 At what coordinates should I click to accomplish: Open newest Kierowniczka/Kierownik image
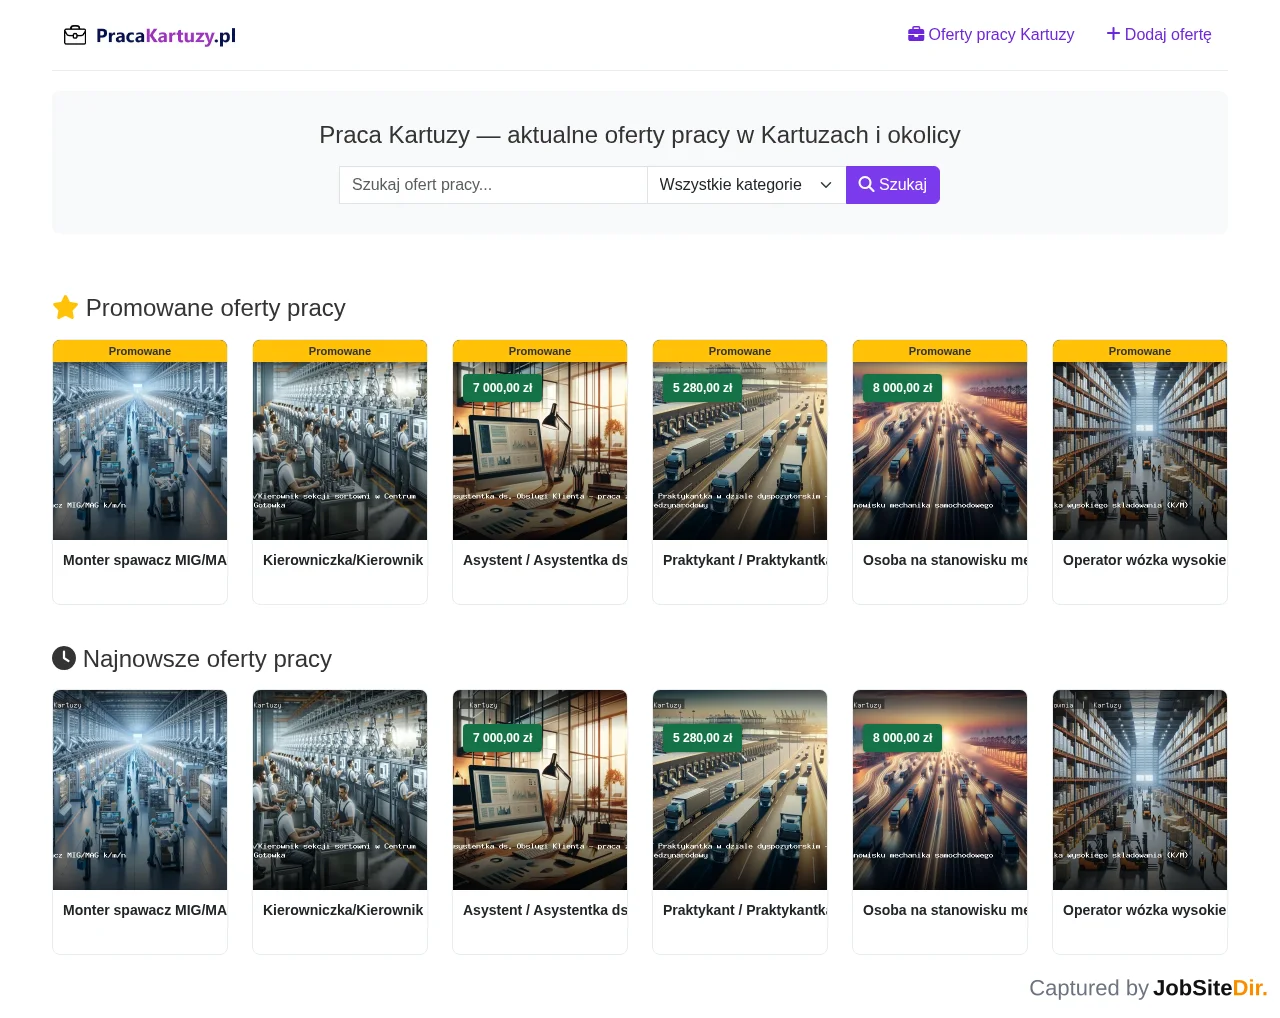pyautogui.click(x=340, y=790)
